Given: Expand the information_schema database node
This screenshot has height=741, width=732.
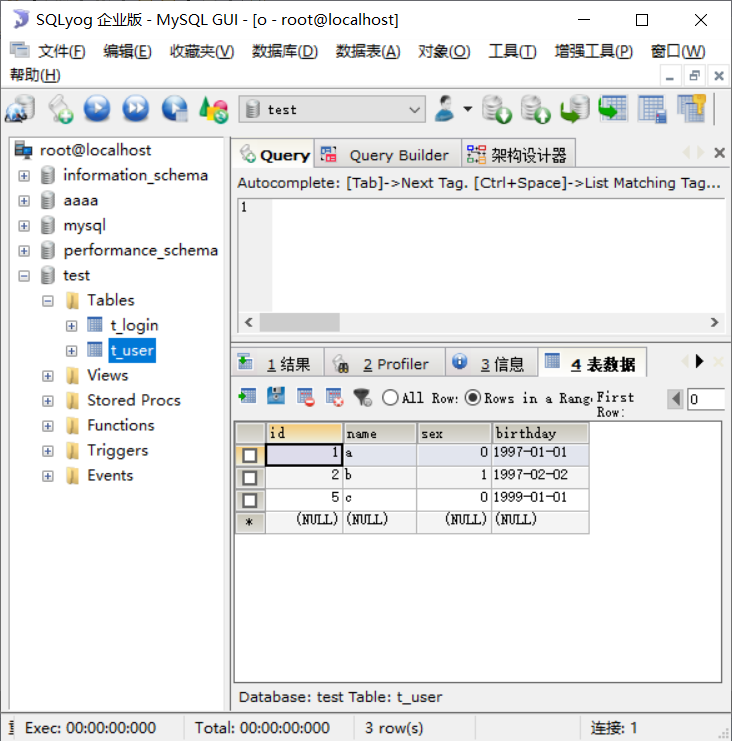Looking at the screenshot, I should coord(24,176).
